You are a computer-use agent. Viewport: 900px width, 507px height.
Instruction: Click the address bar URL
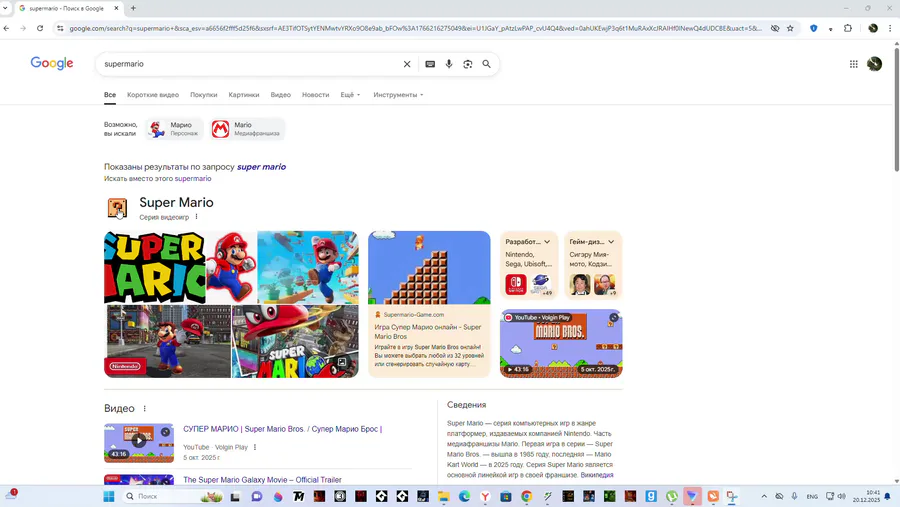click(x=416, y=28)
